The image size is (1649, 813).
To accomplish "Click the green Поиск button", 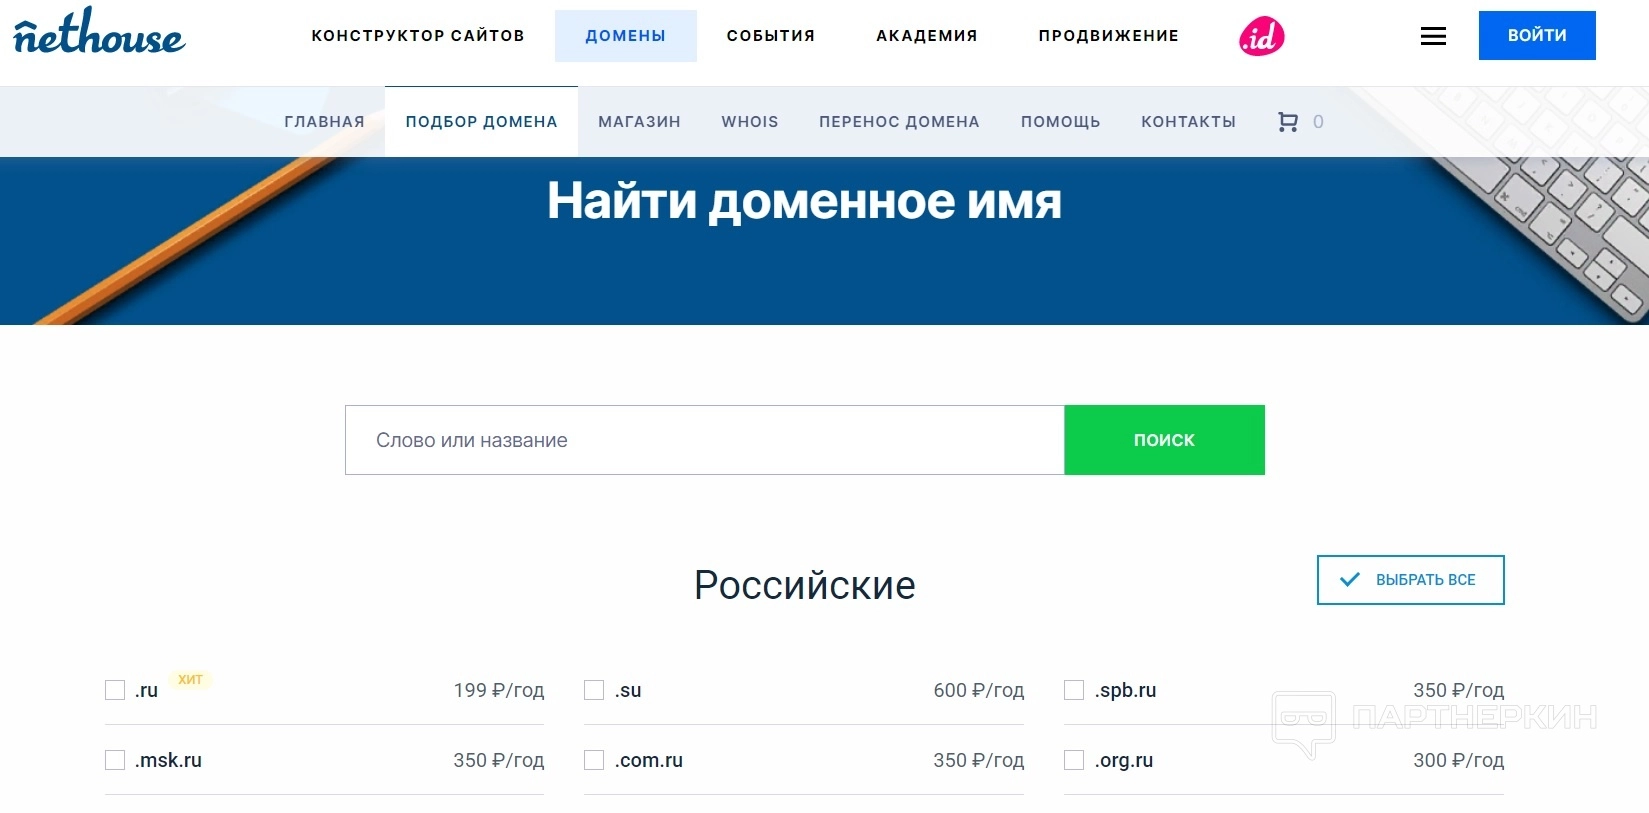I will [1164, 440].
